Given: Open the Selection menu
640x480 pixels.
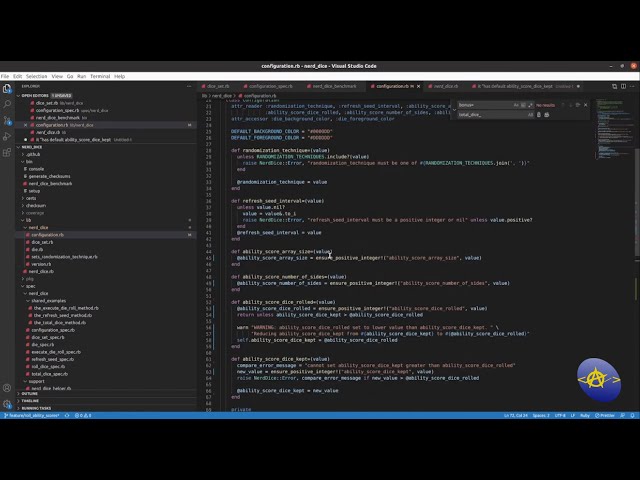Looking at the screenshot, I should 37,76.
